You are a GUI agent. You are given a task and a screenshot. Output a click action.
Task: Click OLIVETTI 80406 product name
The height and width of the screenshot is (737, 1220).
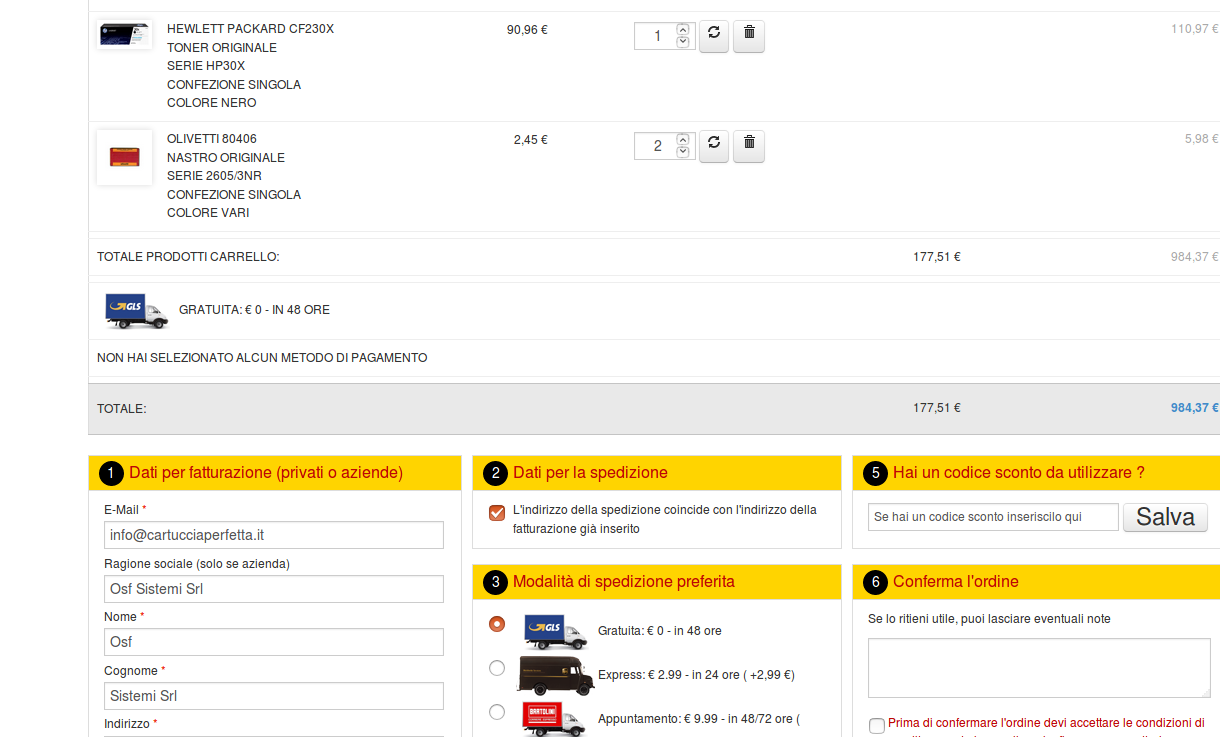[212, 139]
